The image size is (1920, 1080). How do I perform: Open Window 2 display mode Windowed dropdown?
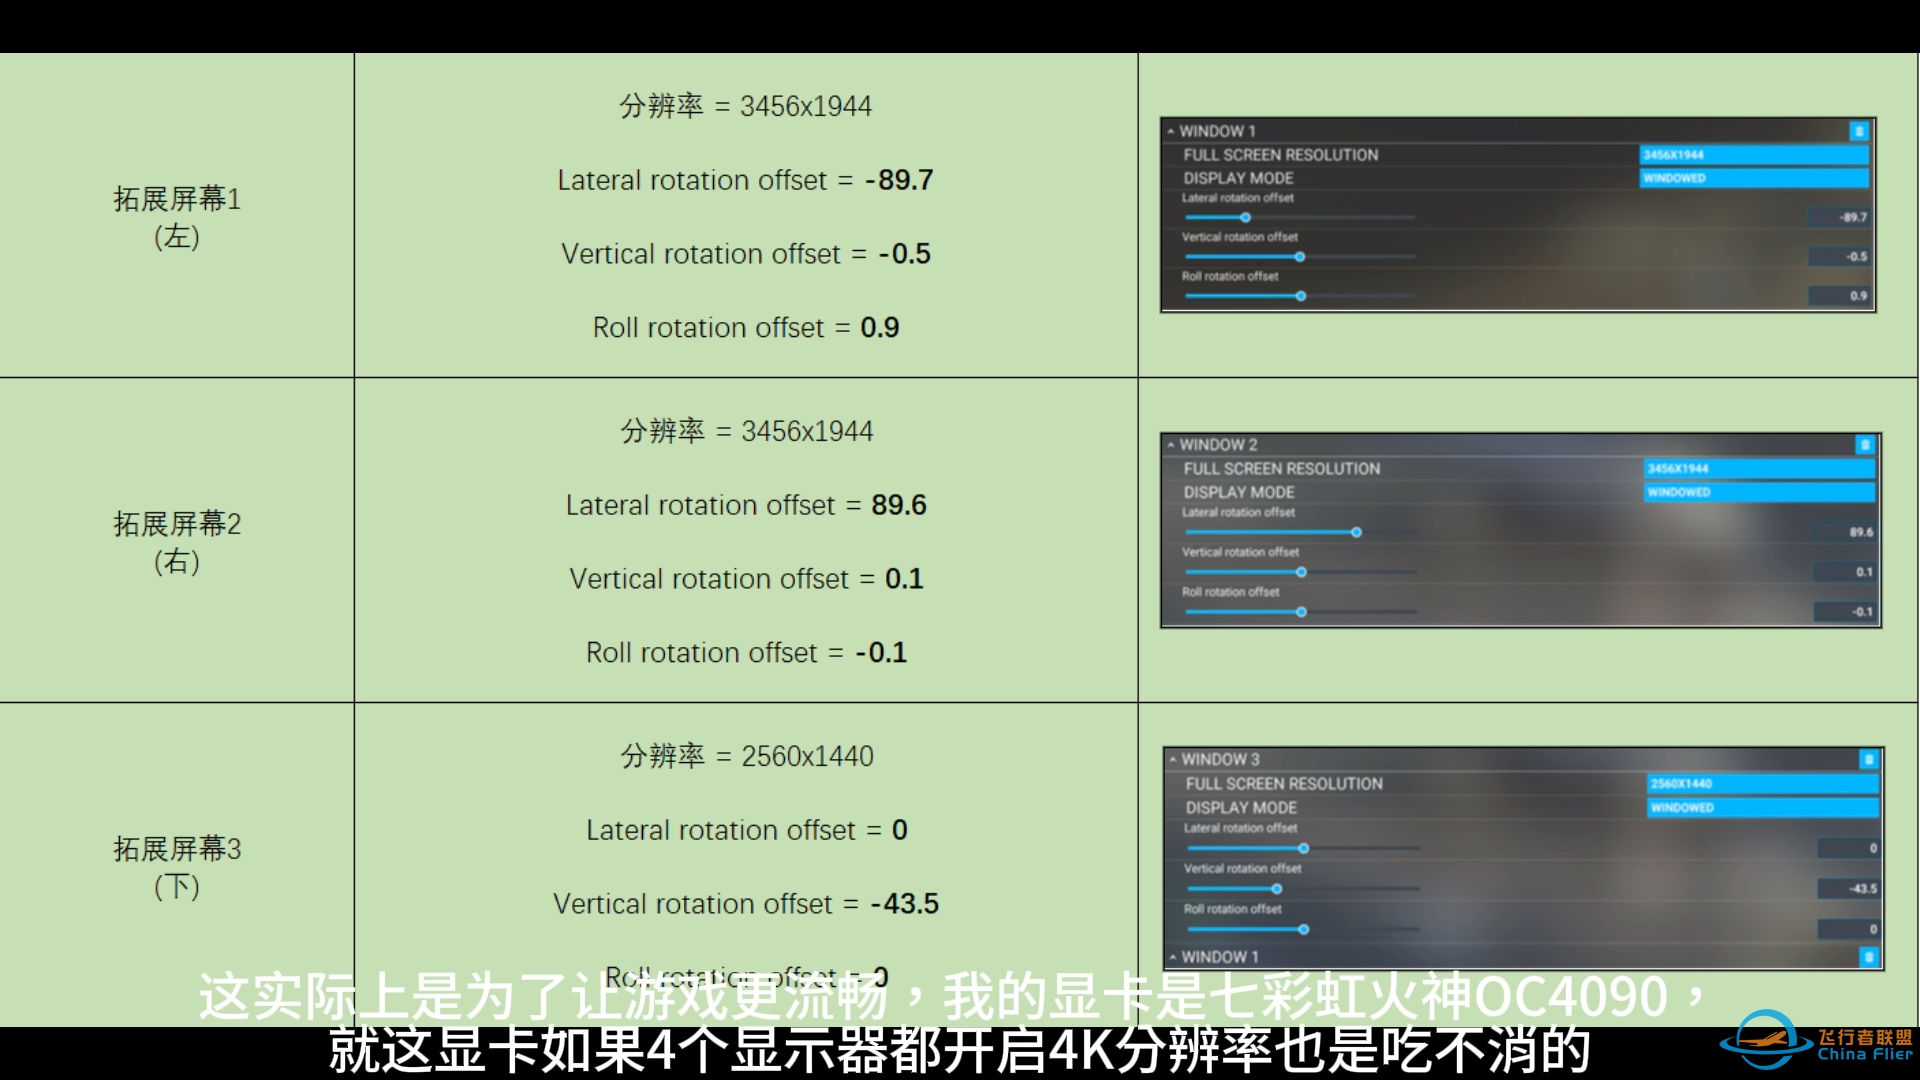(1759, 492)
